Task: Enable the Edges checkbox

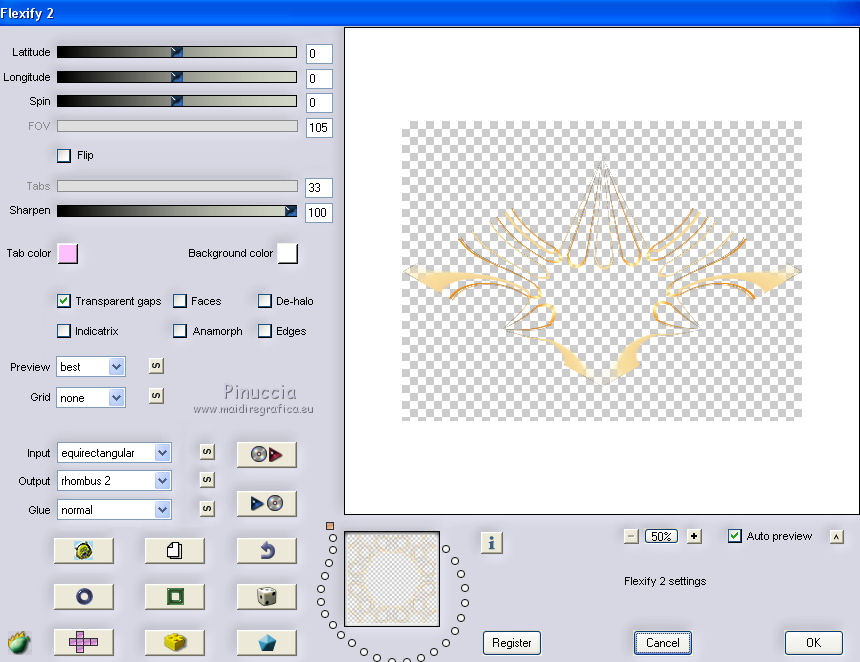Action: point(265,331)
